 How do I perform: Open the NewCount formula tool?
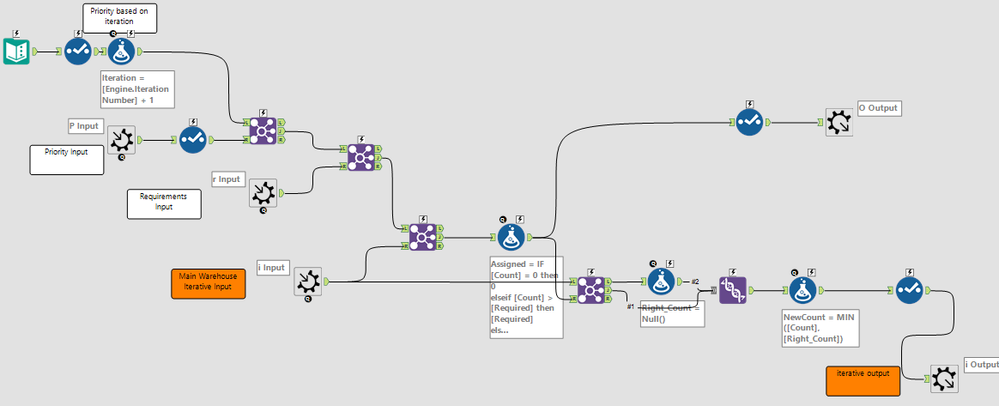pyautogui.click(x=803, y=290)
